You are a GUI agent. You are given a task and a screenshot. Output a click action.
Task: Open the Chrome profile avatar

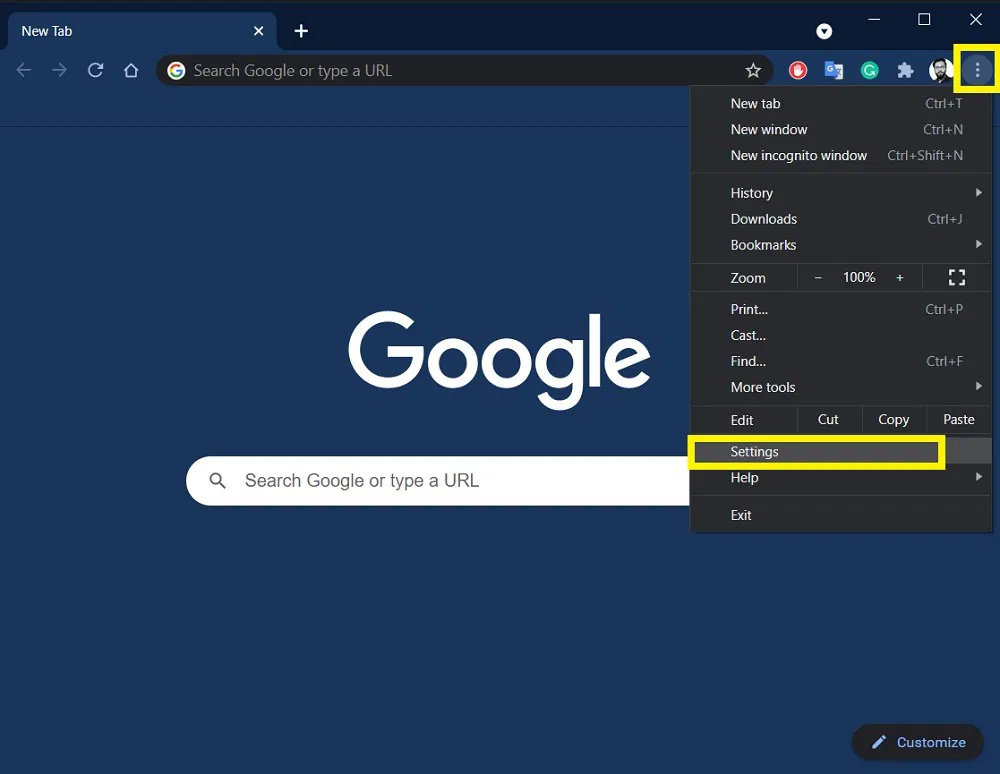pos(940,70)
